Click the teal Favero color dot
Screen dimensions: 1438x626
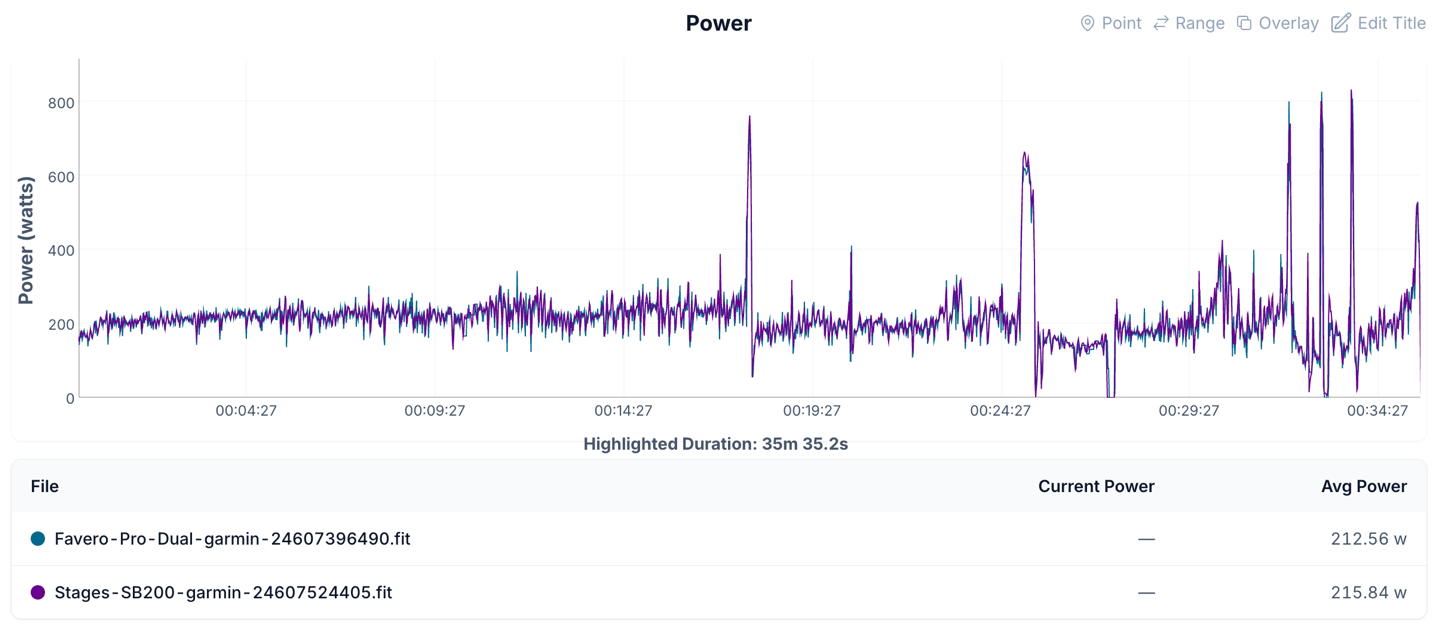(x=38, y=539)
